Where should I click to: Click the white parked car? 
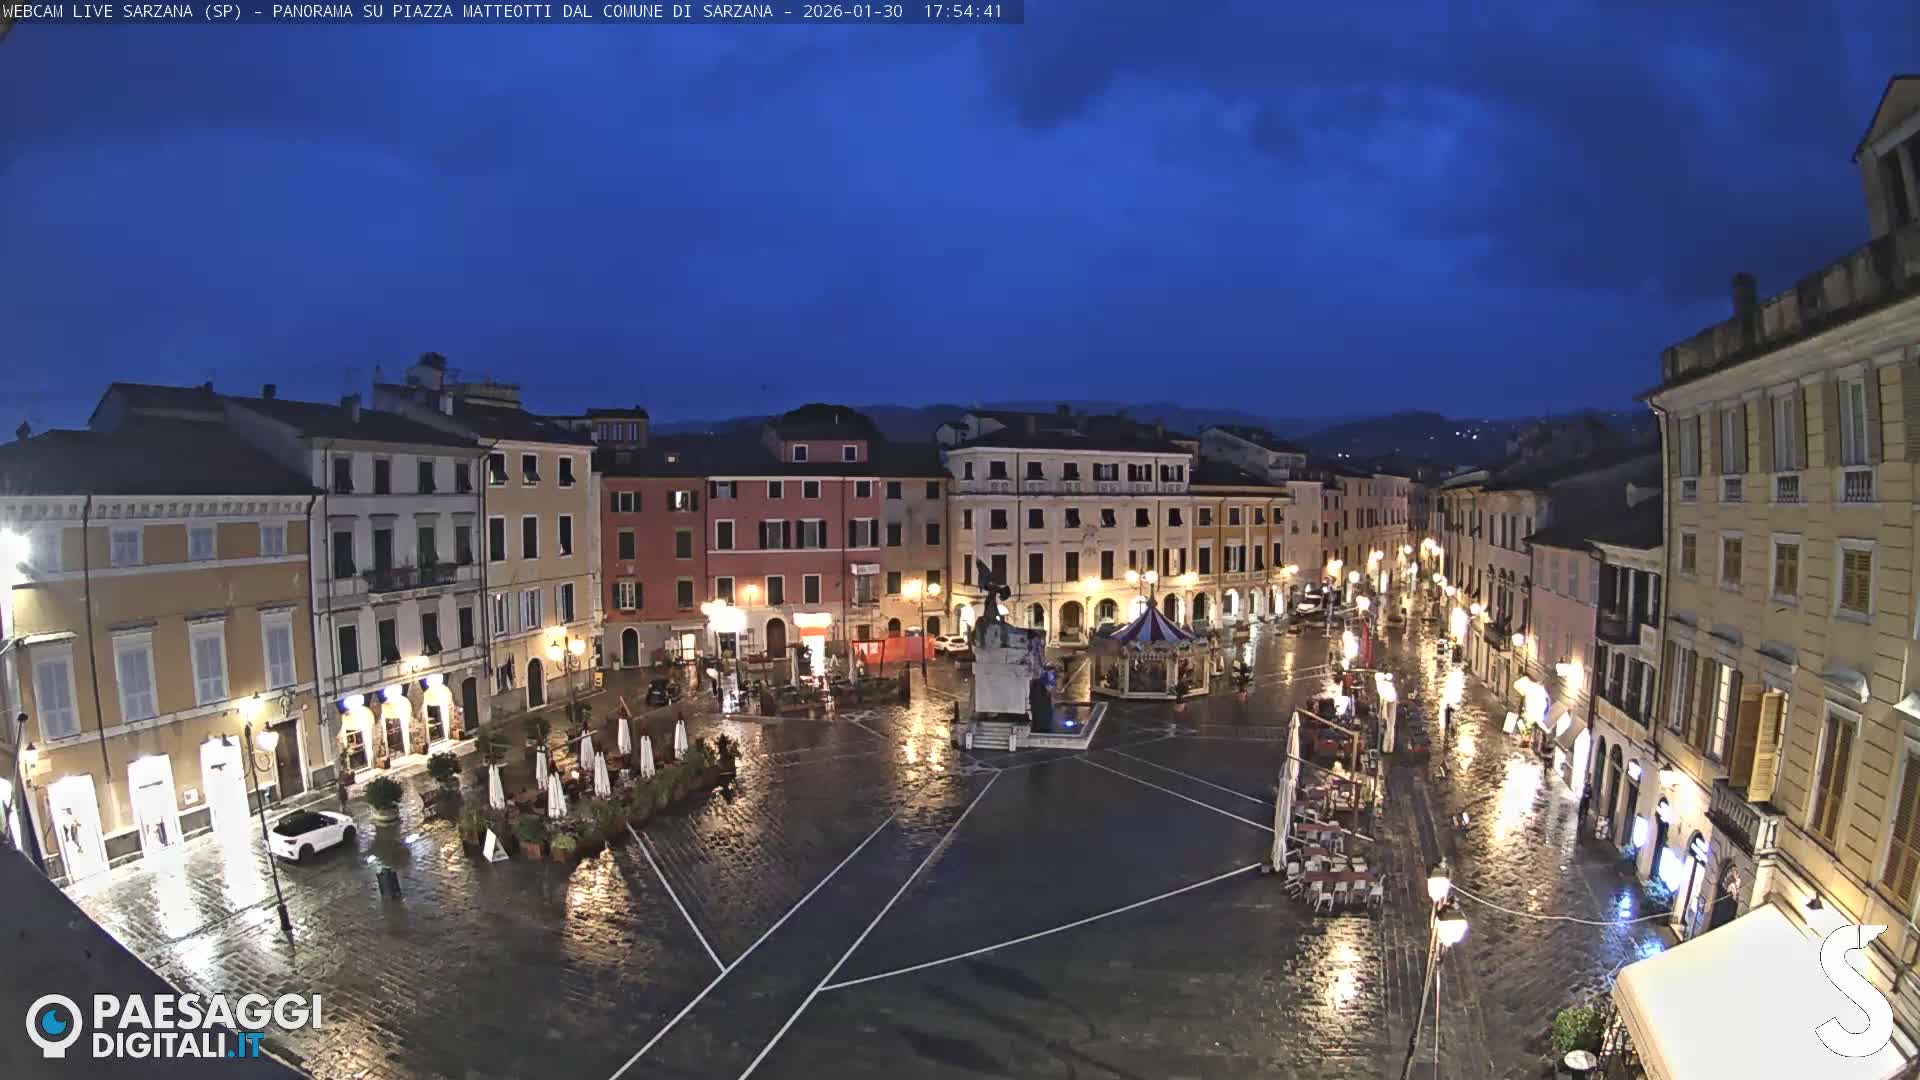[311, 833]
